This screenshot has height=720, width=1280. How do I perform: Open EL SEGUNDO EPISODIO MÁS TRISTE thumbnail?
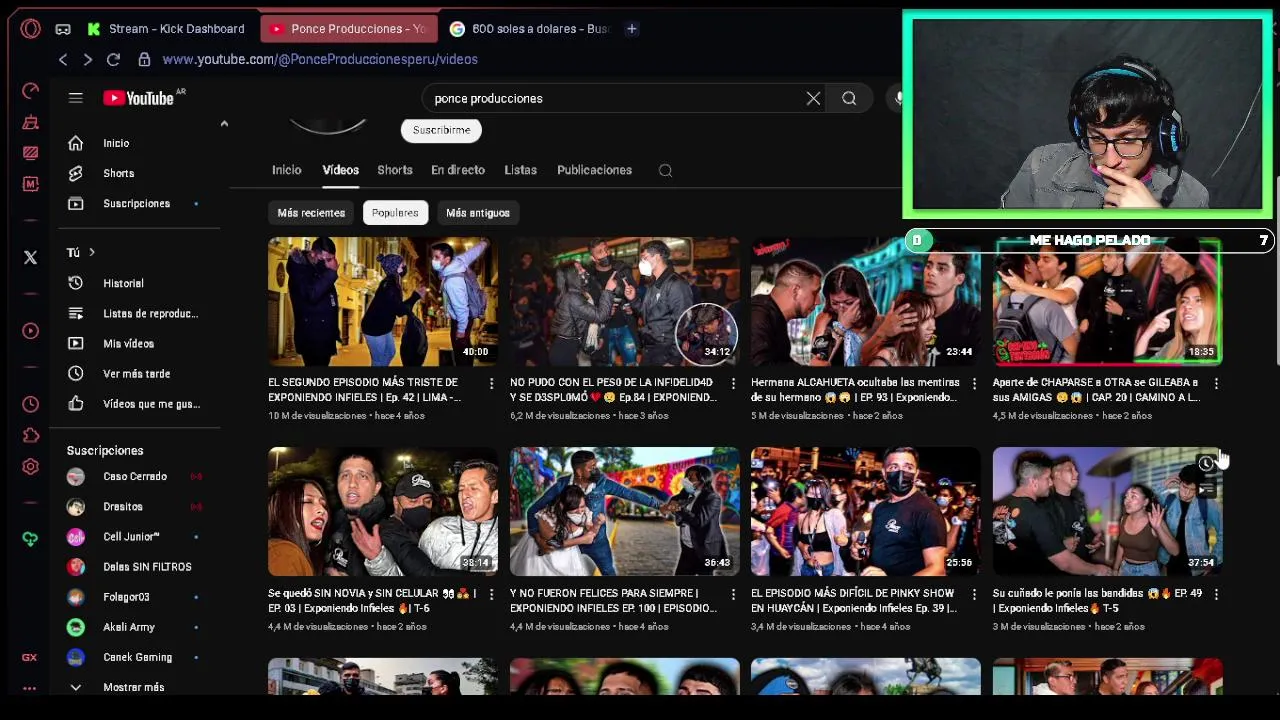[x=382, y=301]
